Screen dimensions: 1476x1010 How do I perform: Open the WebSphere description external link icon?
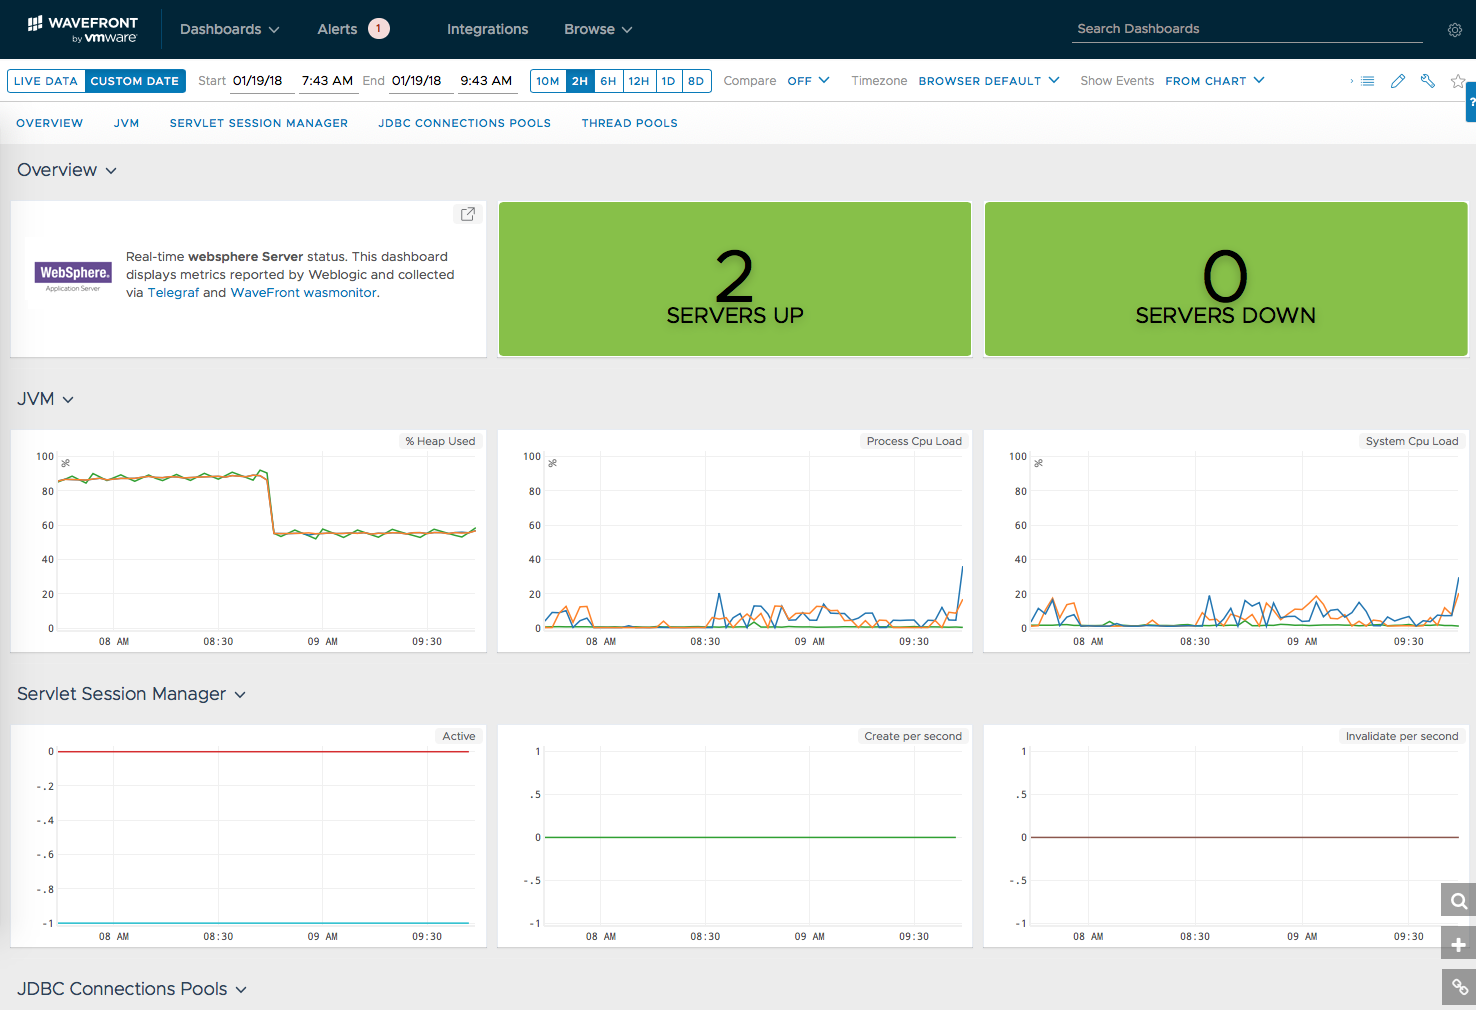coord(467,214)
